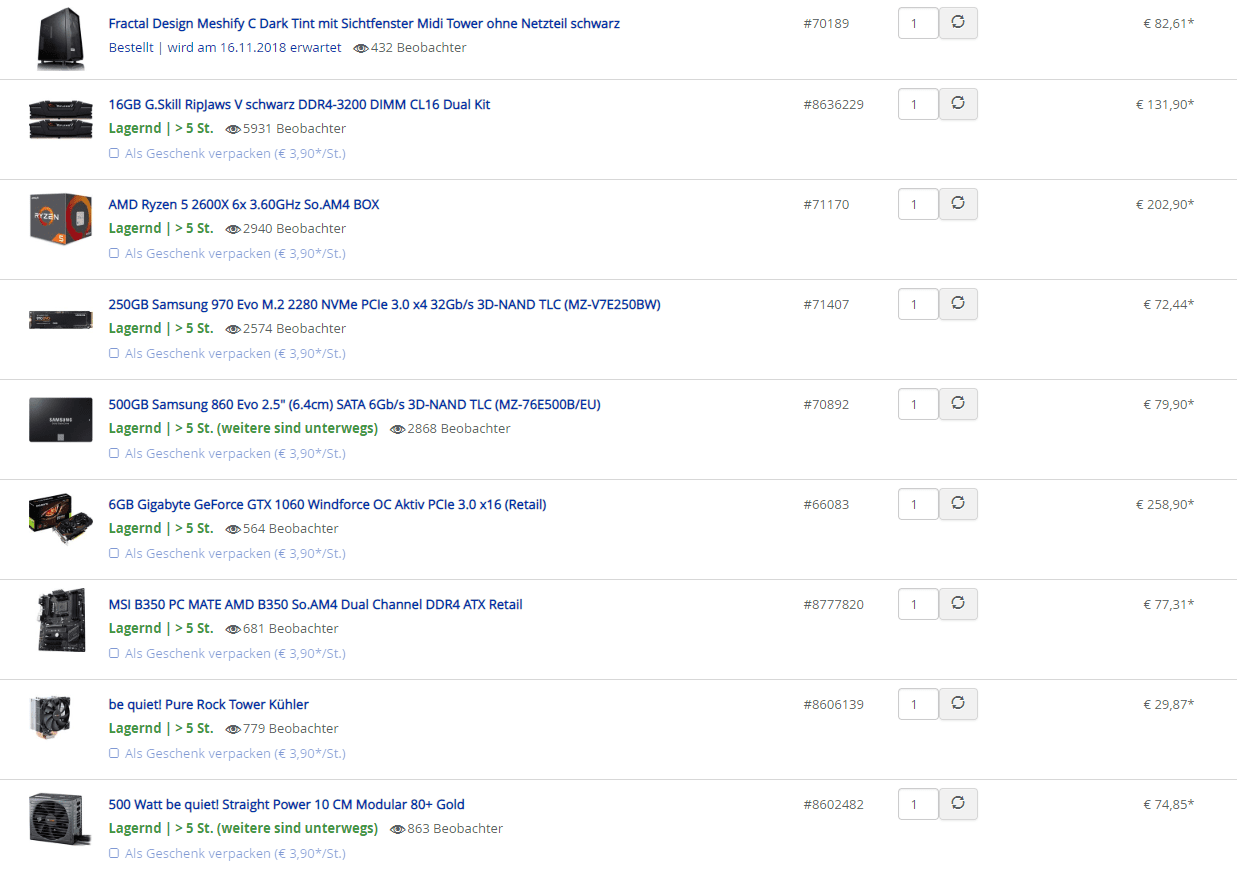Viewport: 1237px width, 874px height.
Task: Open AMD Ryzen 5 2600X product link
Action: (244, 204)
